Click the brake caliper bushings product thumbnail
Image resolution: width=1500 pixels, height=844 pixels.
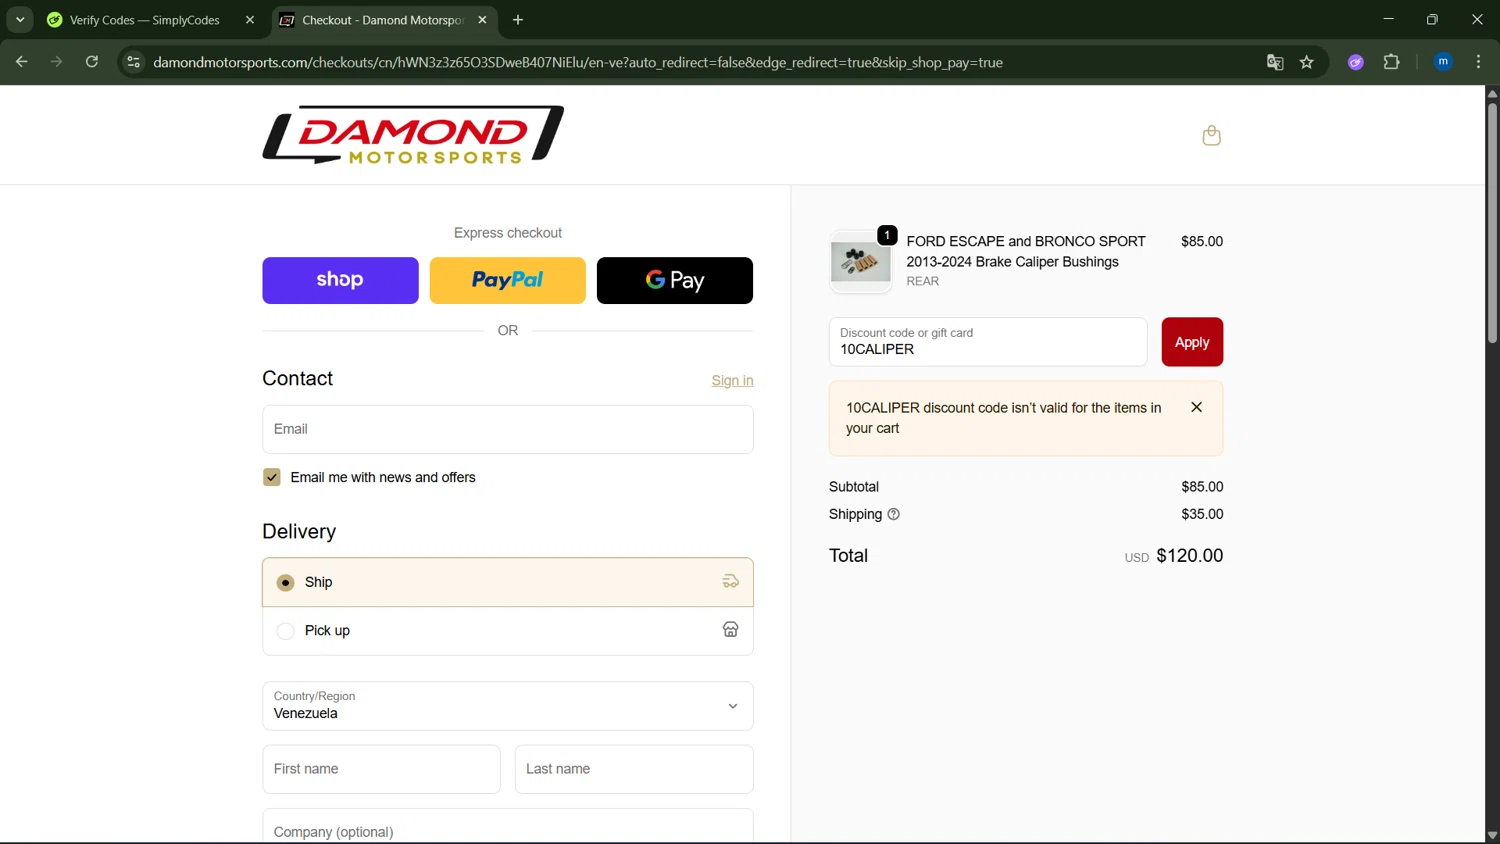[x=860, y=262]
